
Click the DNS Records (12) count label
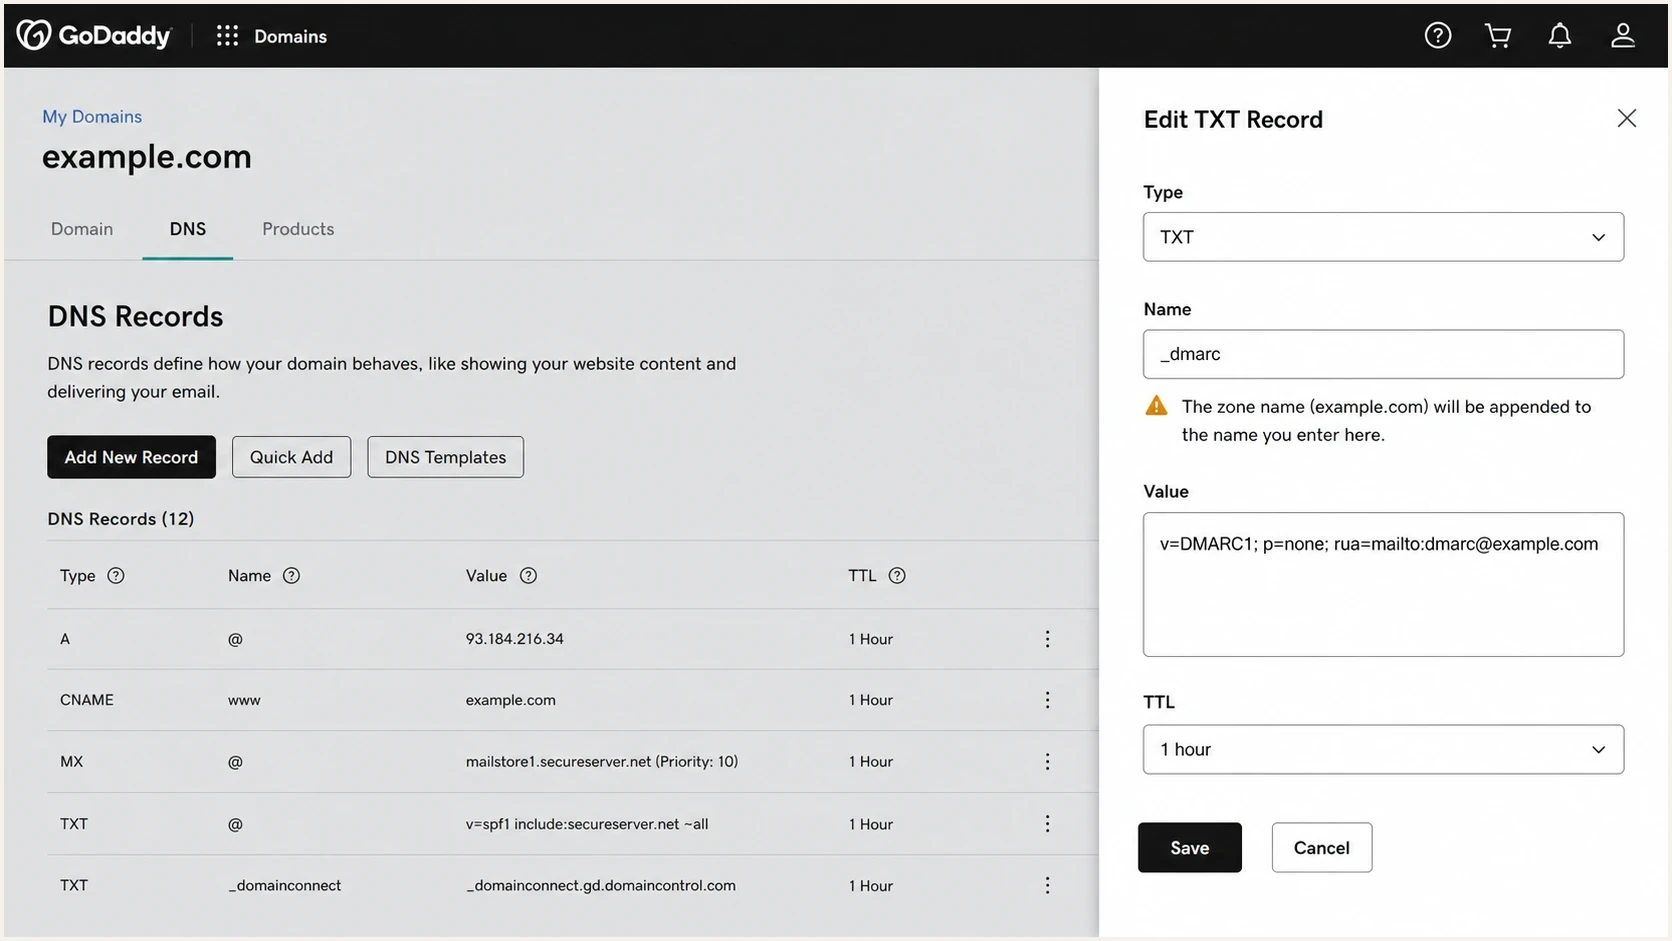coord(121,519)
